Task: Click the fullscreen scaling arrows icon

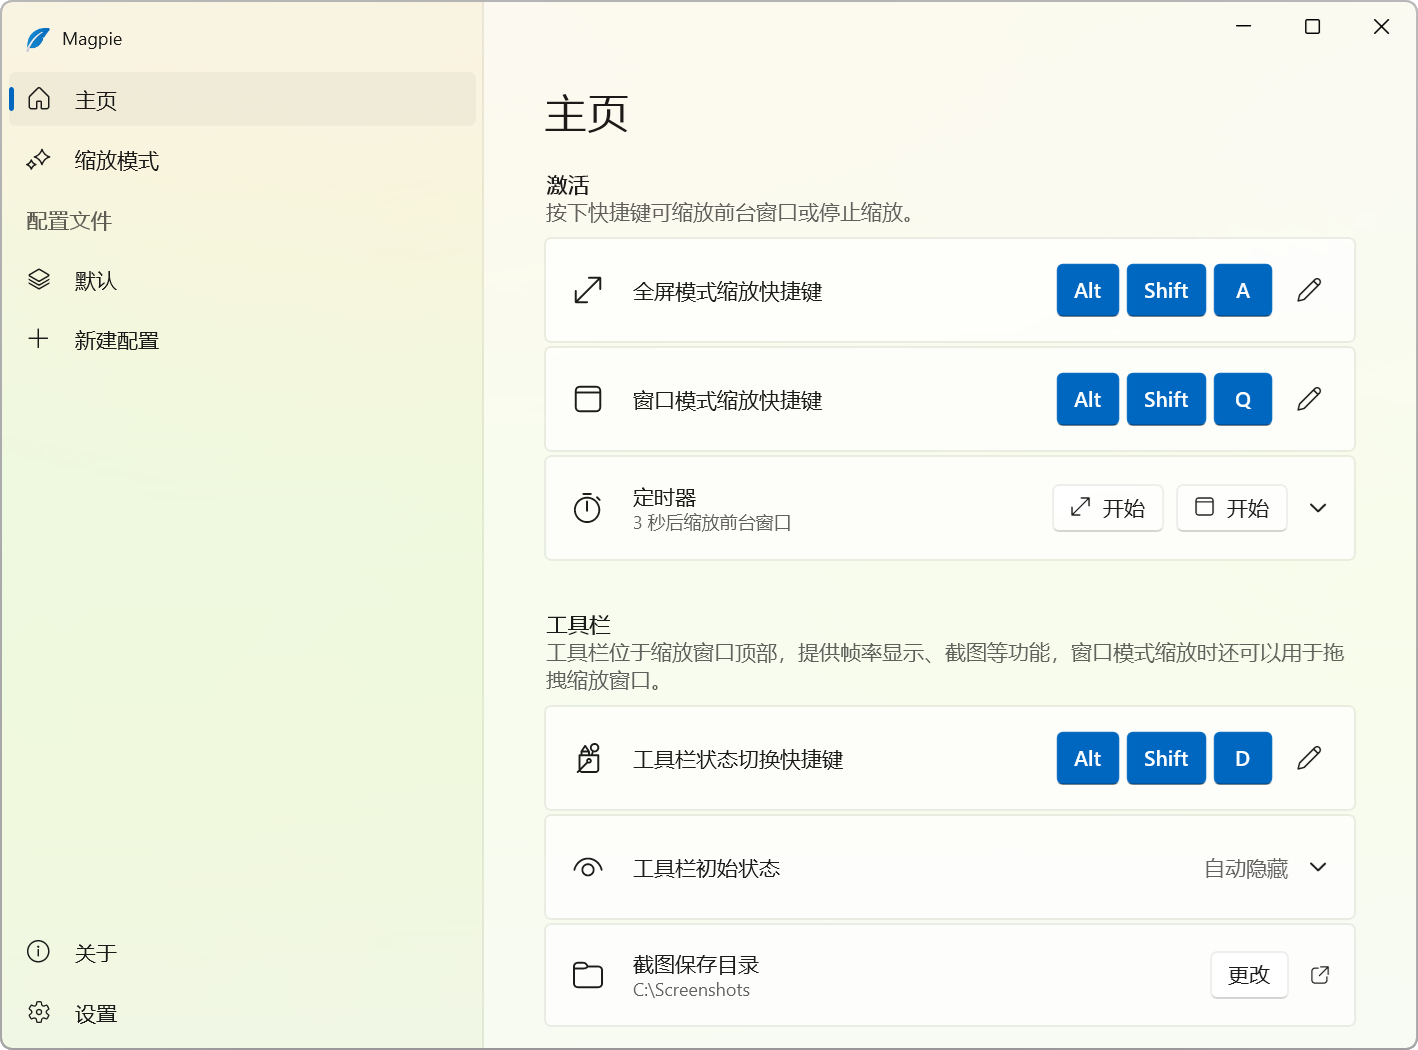Action: (x=588, y=290)
